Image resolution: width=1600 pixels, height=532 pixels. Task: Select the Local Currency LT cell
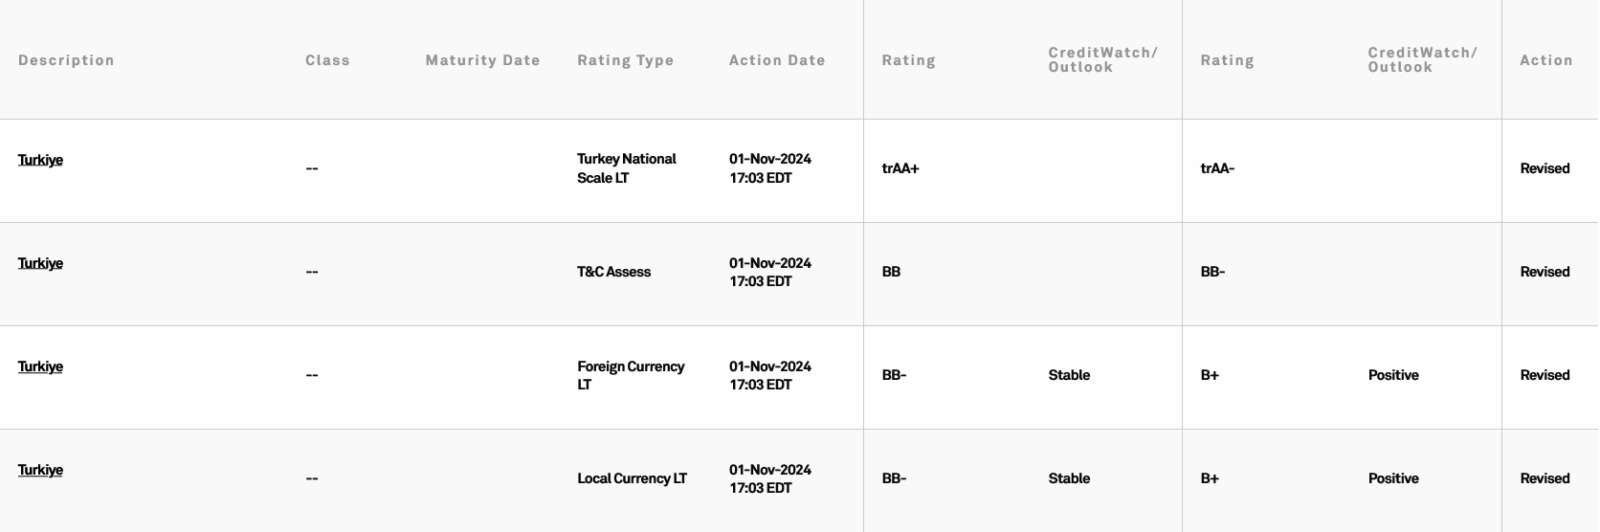[x=631, y=479]
